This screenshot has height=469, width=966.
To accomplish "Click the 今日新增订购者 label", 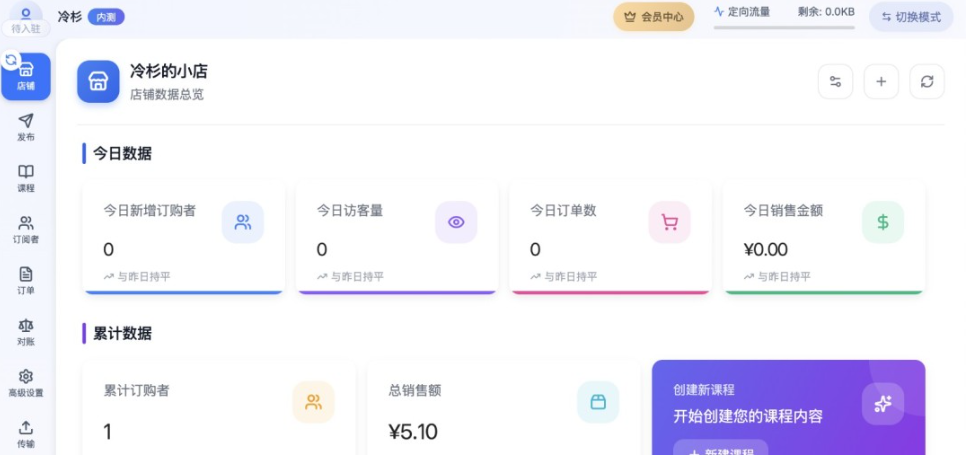I will pyautogui.click(x=150, y=211).
